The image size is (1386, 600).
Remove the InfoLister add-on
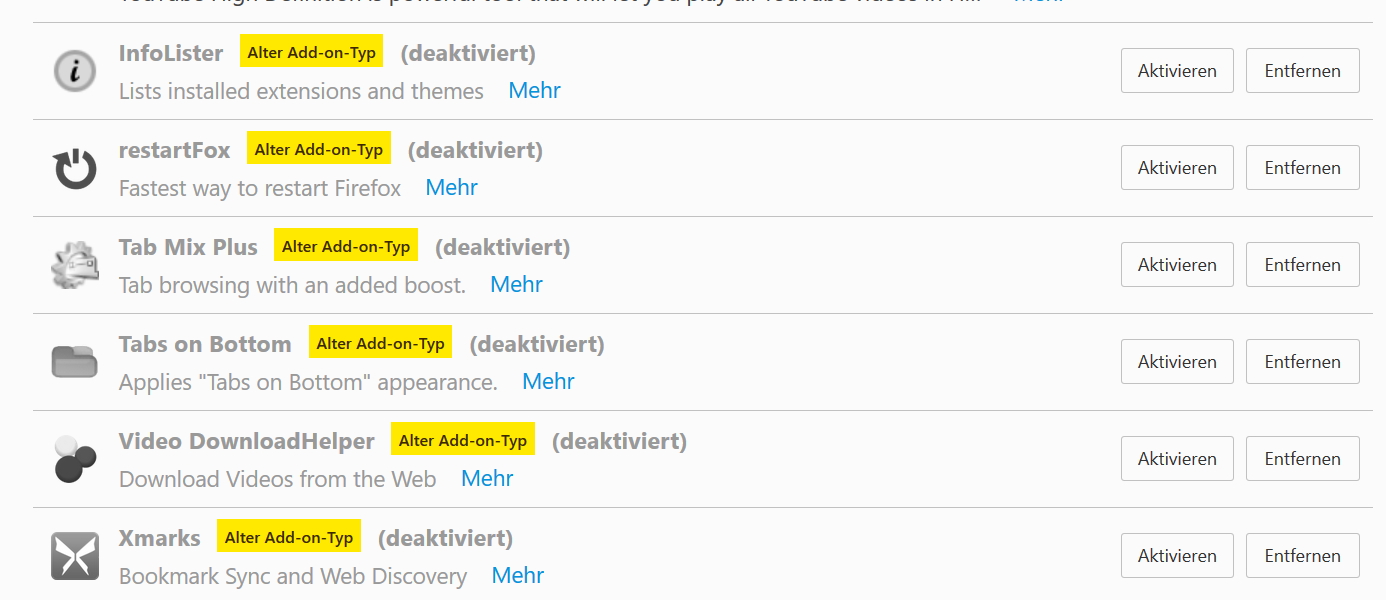1302,71
